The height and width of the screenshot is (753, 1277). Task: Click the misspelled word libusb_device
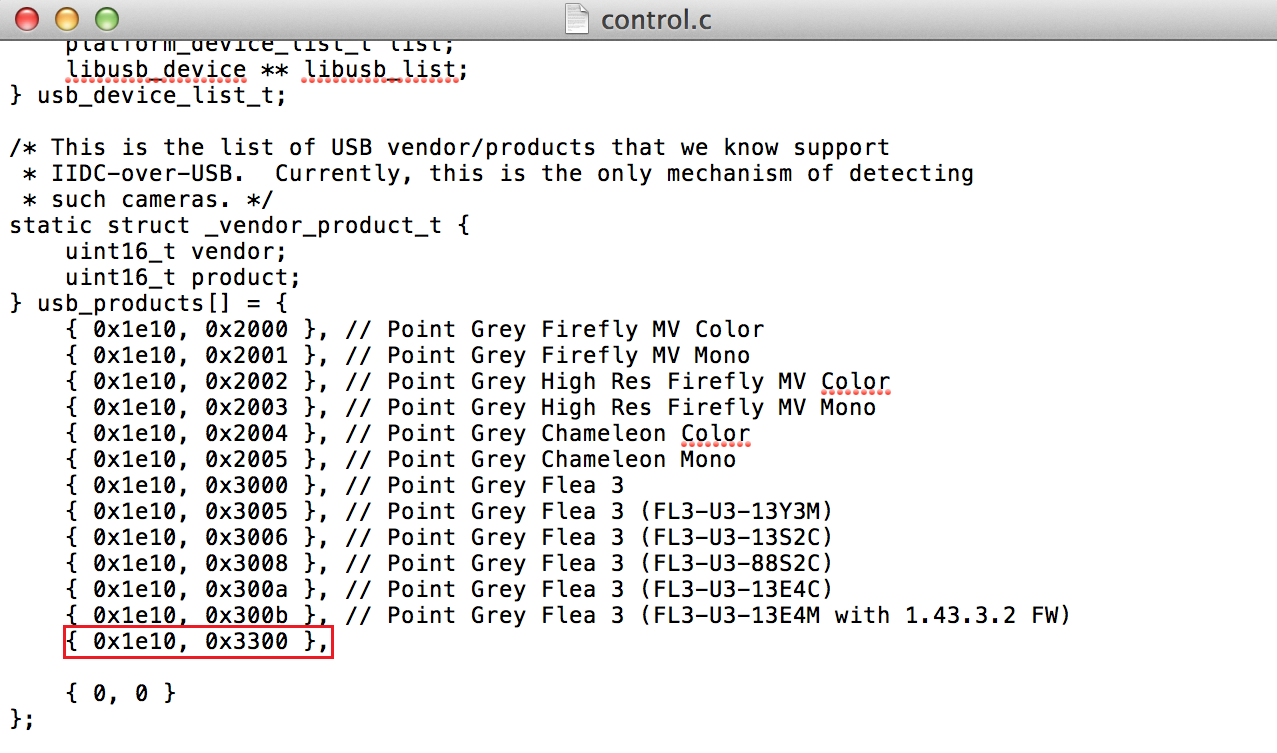[x=156, y=71]
